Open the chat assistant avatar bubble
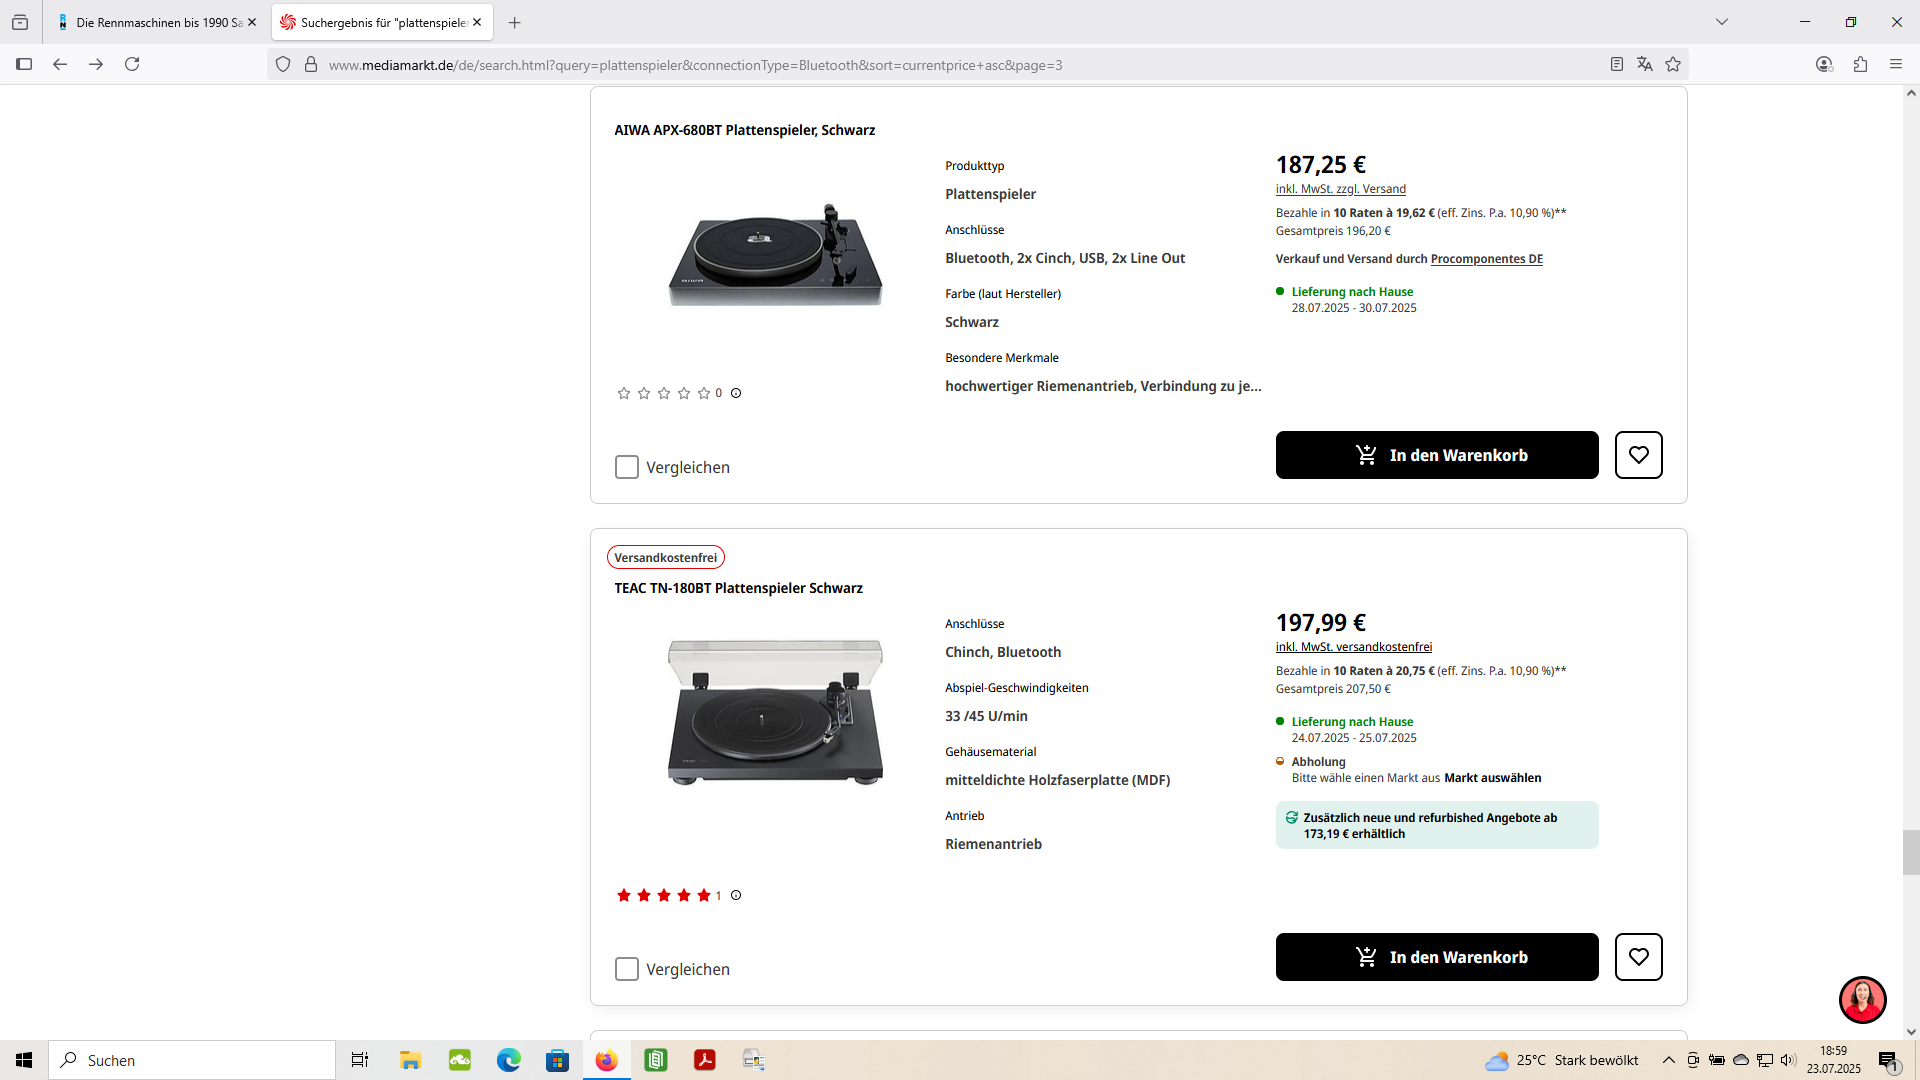This screenshot has height=1080, width=1920. (x=1862, y=999)
